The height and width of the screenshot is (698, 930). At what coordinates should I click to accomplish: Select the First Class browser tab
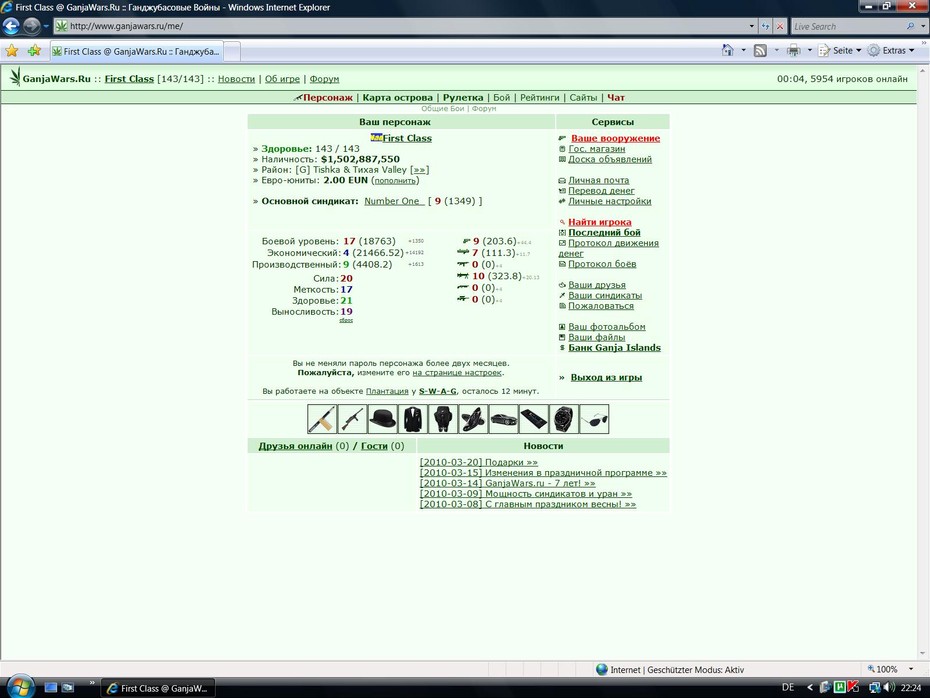click(x=136, y=52)
